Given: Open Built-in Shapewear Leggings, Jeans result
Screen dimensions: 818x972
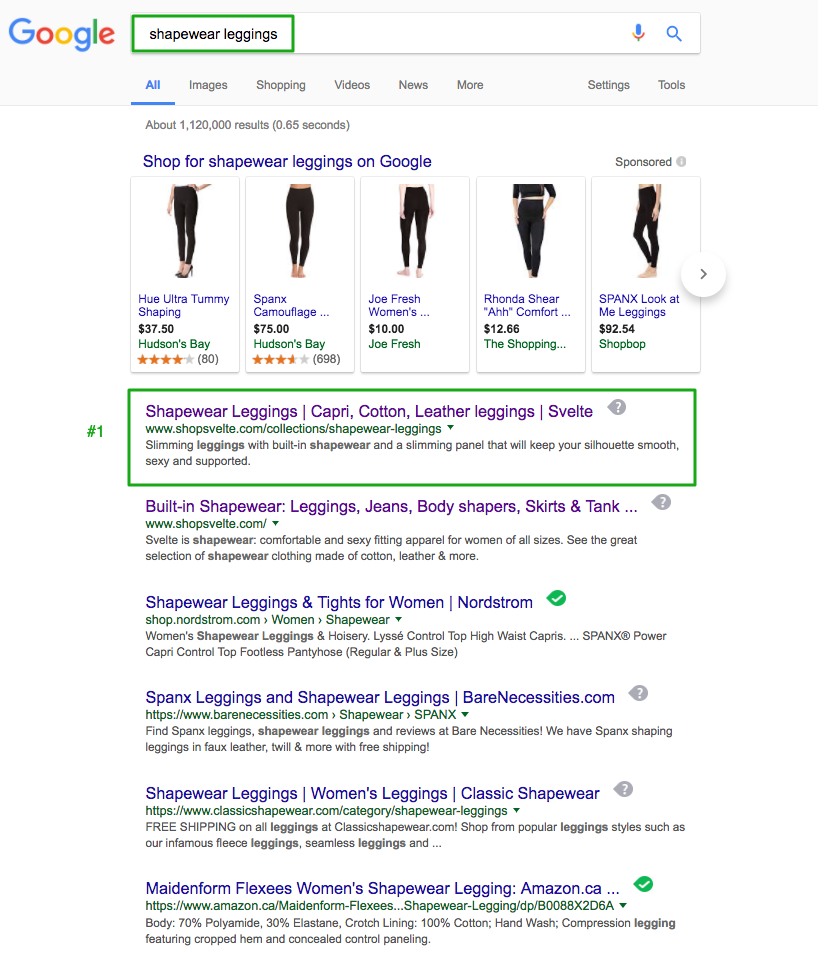Looking at the screenshot, I should 391,506.
